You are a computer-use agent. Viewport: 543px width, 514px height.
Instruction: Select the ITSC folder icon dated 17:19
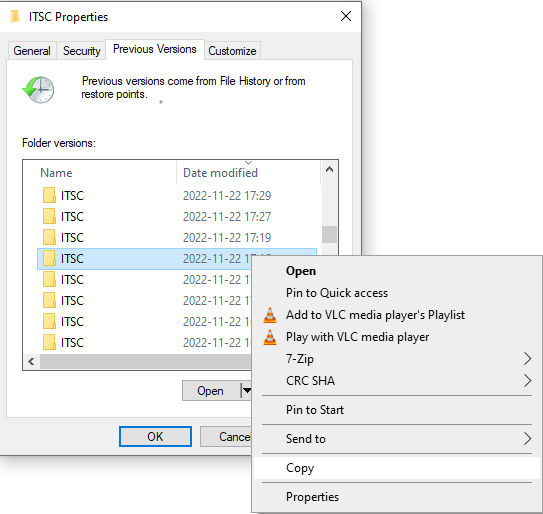click(49, 238)
